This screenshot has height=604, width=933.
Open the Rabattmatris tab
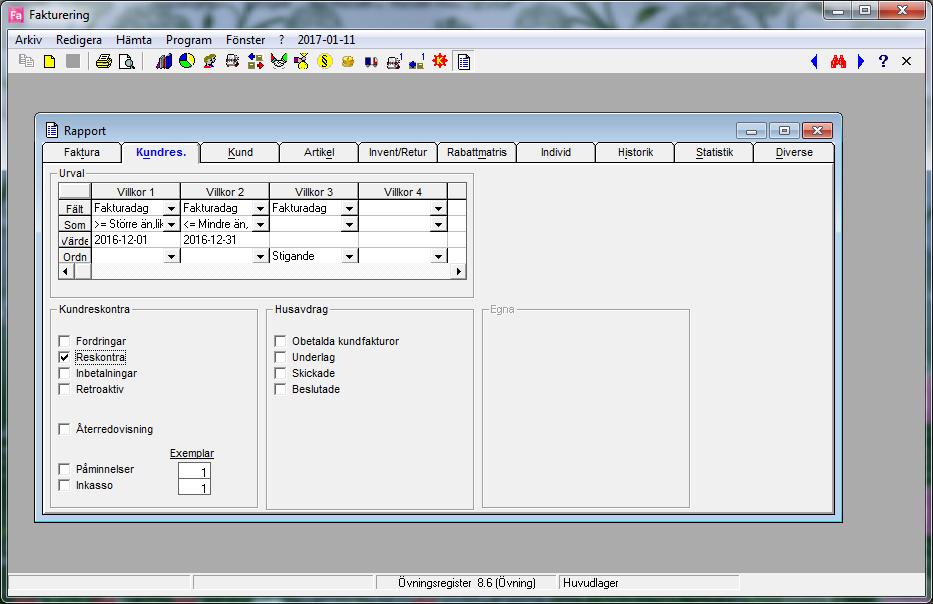(477, 152)
